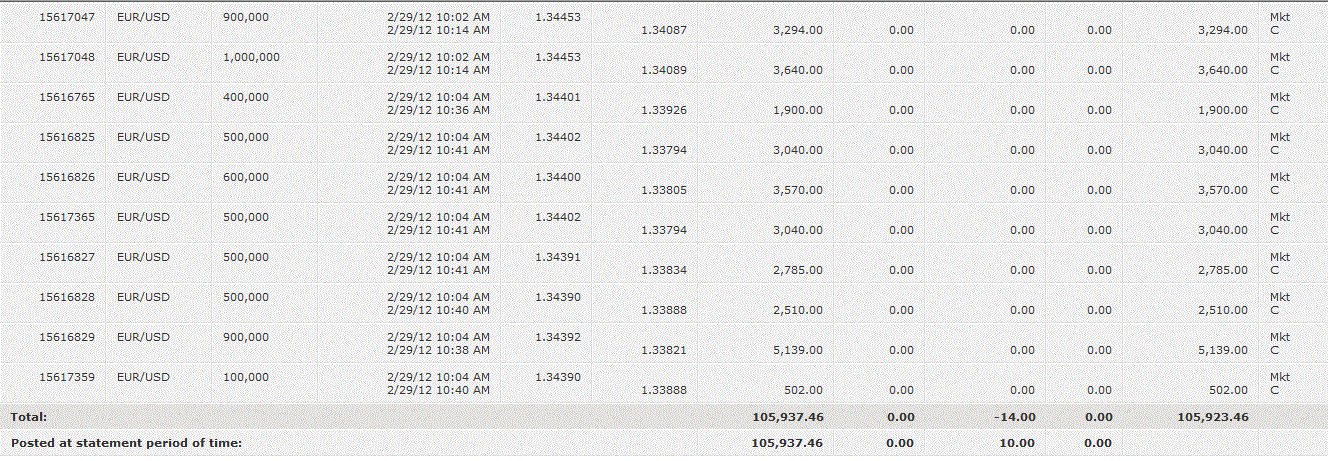1331x461 pixels.
Task: Click the "Posted at statement period of time" label
Action: point(127,442)
